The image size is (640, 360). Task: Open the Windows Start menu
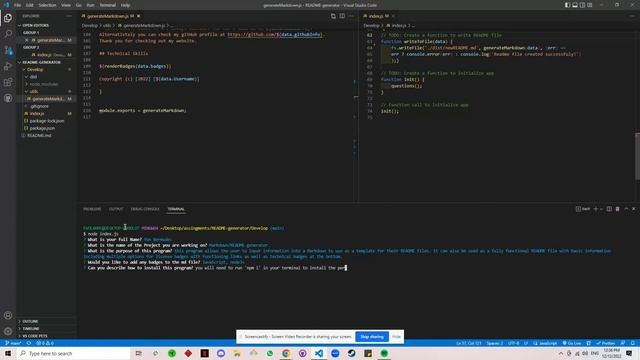click(x=8, y=353)
